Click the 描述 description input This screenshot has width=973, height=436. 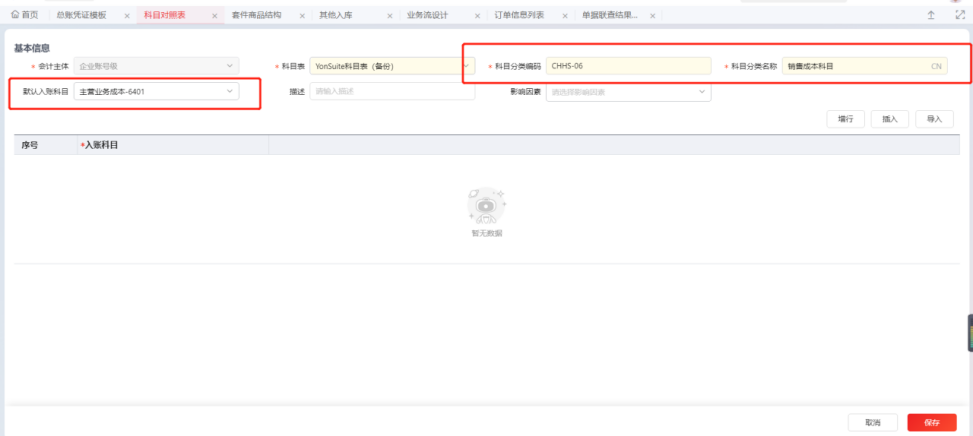[x=392, y=91]
